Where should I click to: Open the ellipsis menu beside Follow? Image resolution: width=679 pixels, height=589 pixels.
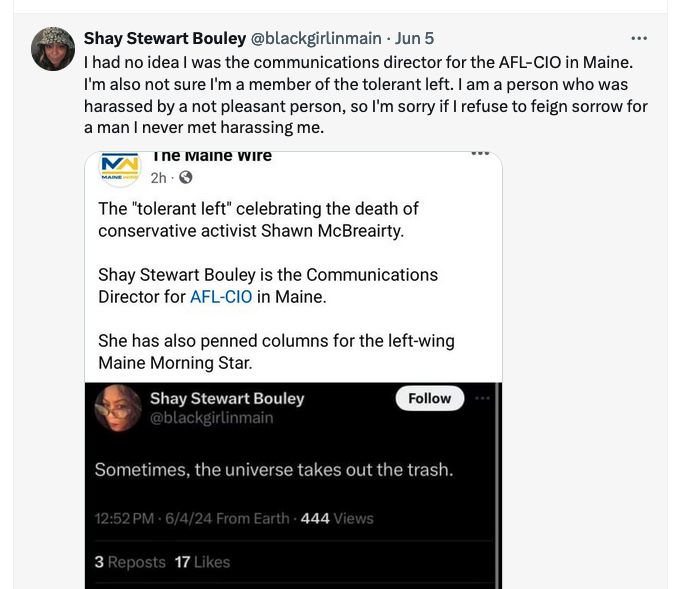pos(483,398)
